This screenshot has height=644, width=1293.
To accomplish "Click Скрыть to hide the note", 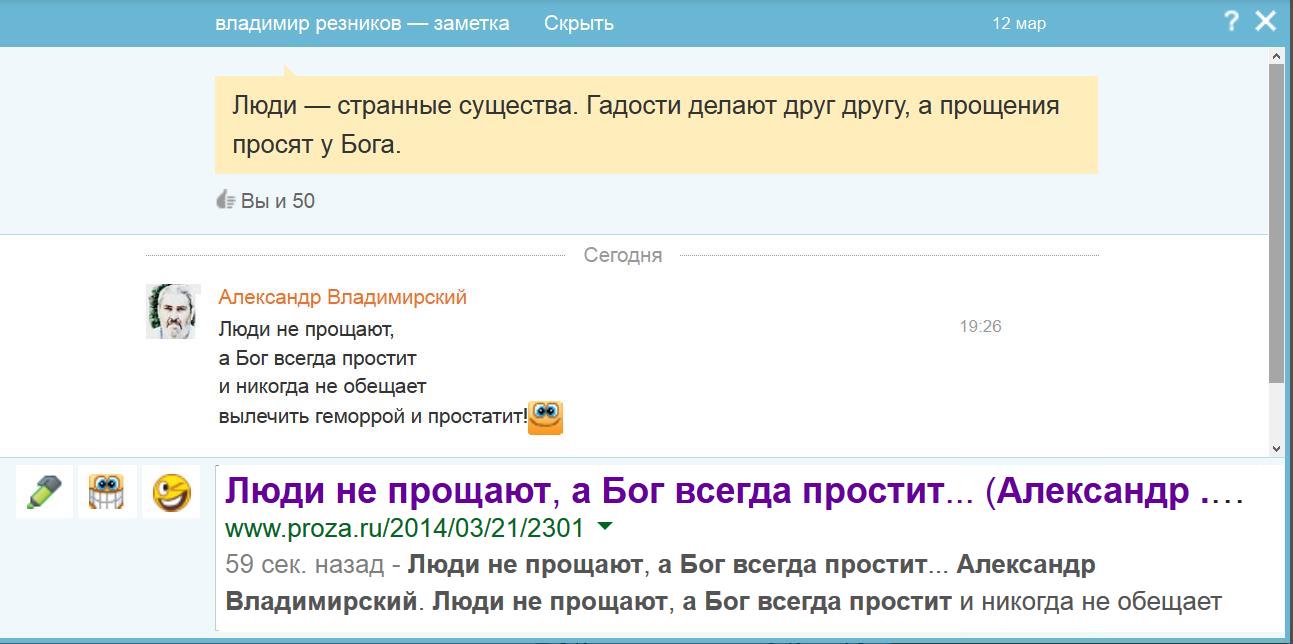I will coord(578,23).
